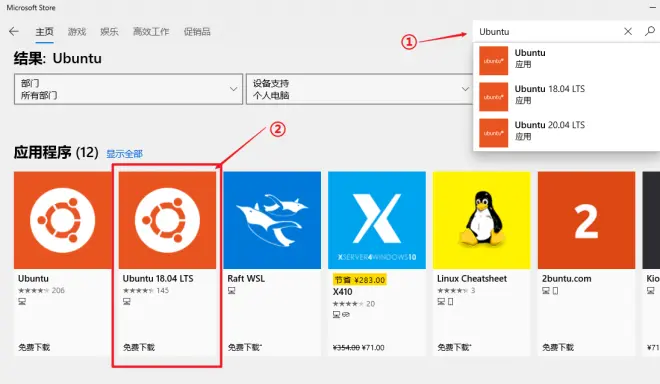Switch to the 主页 tab
The image size is (660, 384).
coord(44,32)
